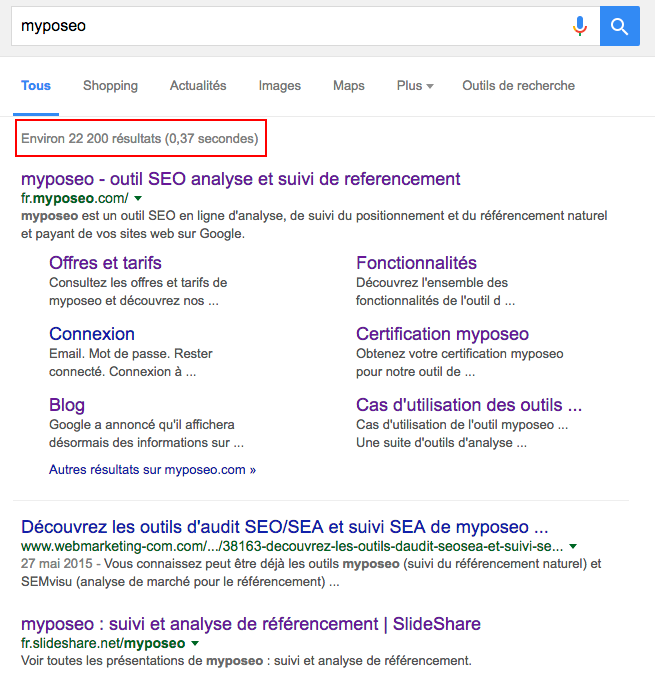Click snippet 'Obtenez votre certification myposeo'
The width and height of the screenshot is (655, 681).
(460, 354)
